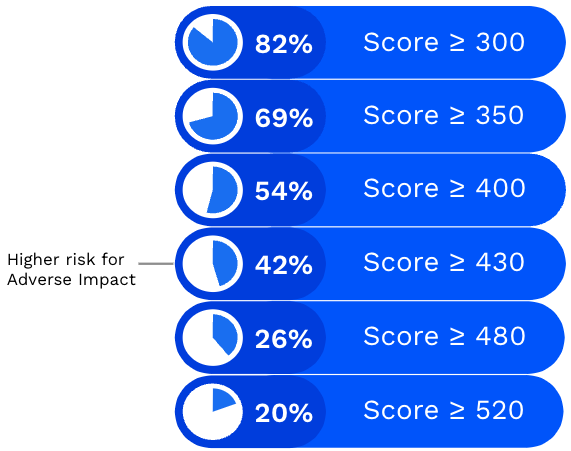This screenshot has height=451, width=571.
Task: Click the 69% pie chart icon
Action: (x=213, y=116)
